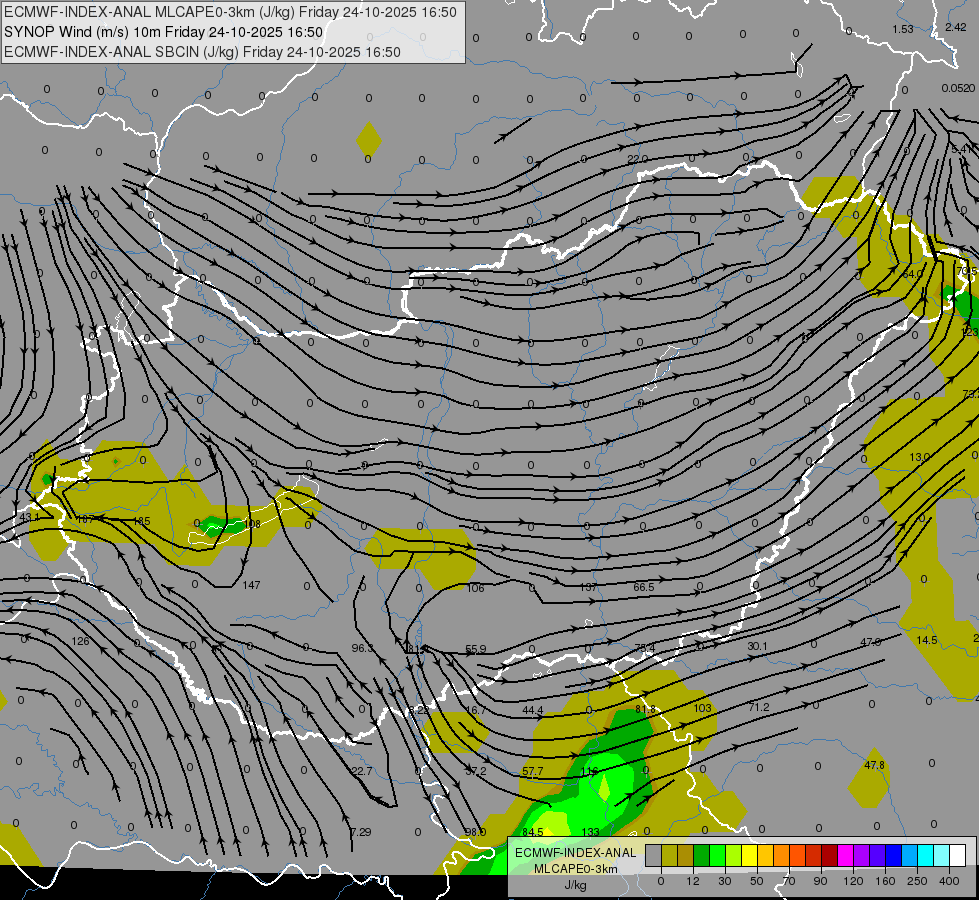
Task: Click the legend scale label 250
Action: (917, 881)
